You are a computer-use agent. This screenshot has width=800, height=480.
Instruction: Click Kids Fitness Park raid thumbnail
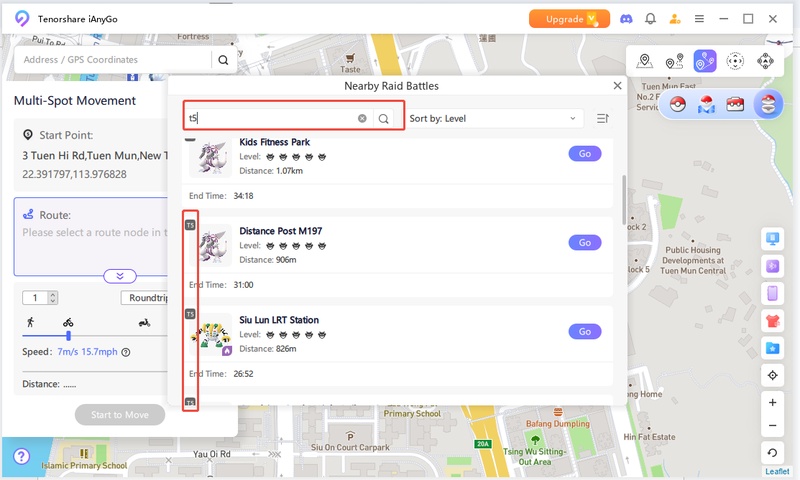tap(210, 158)
